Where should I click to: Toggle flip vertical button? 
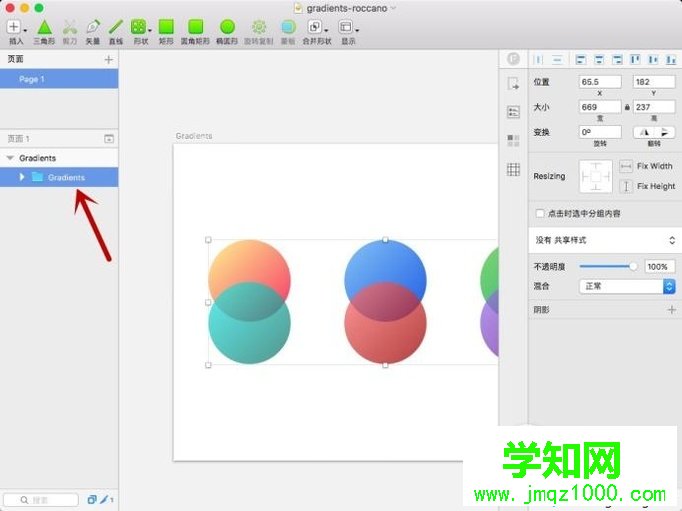pos(665,132)
